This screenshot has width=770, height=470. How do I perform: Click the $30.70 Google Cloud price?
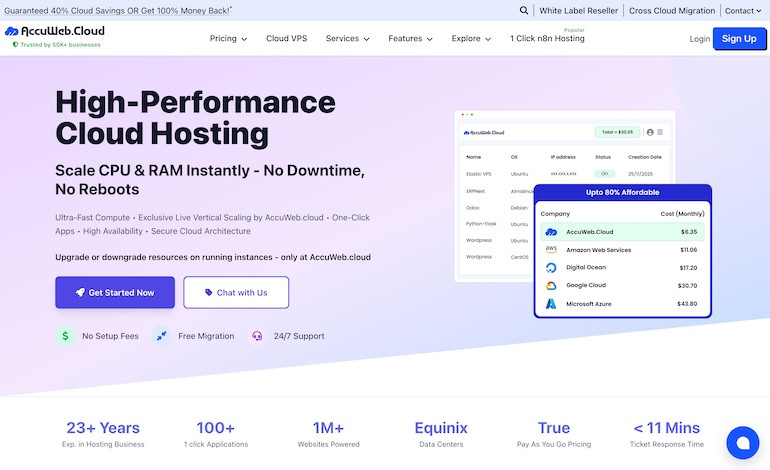688,285
